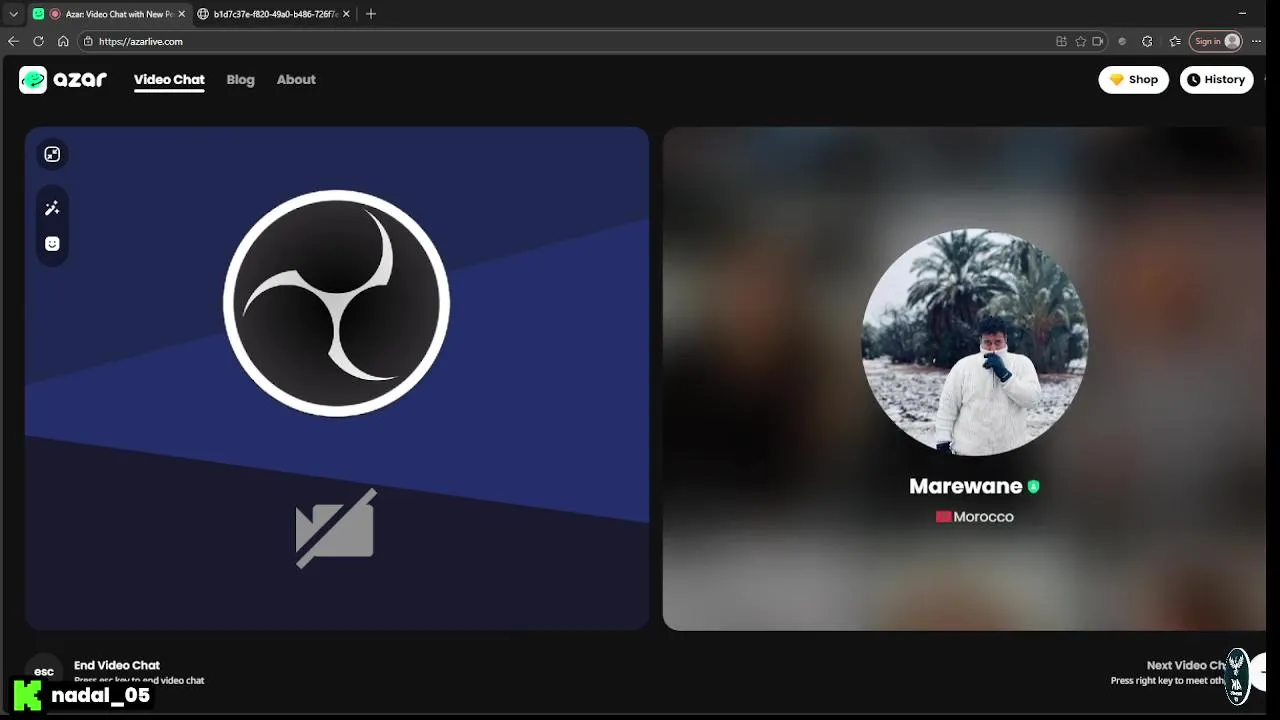Open chat History
The width and height of the screenshot is (1280, 720).
tap(1216, 80)
